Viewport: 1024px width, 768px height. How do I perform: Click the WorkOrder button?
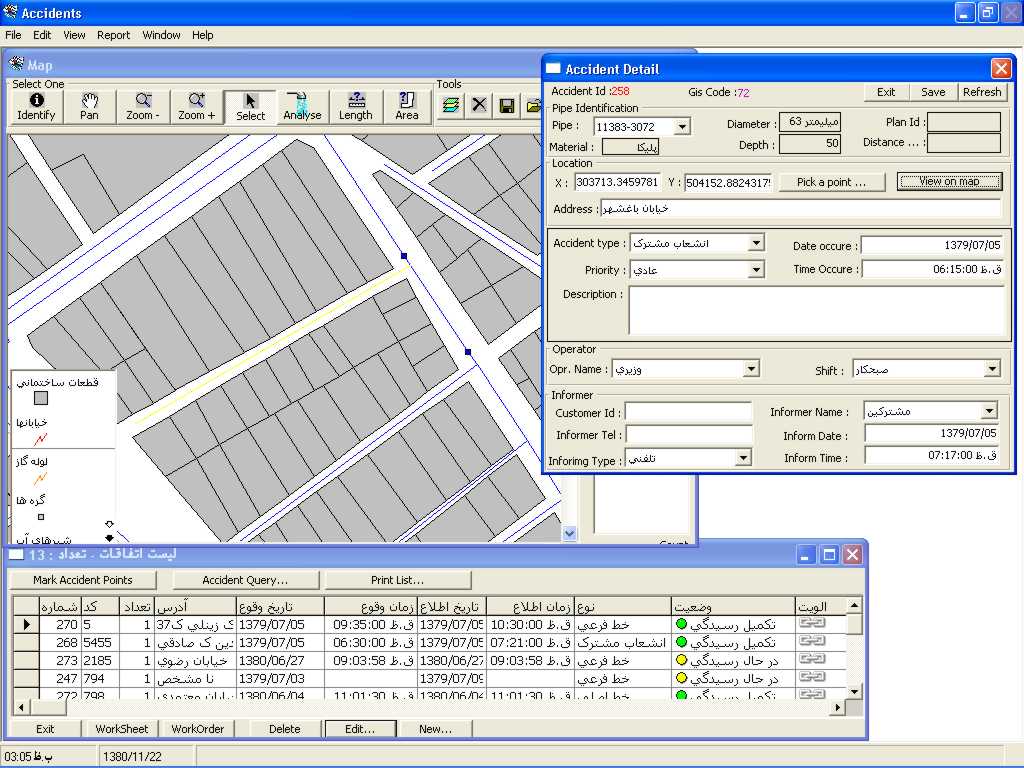(197, 729)
